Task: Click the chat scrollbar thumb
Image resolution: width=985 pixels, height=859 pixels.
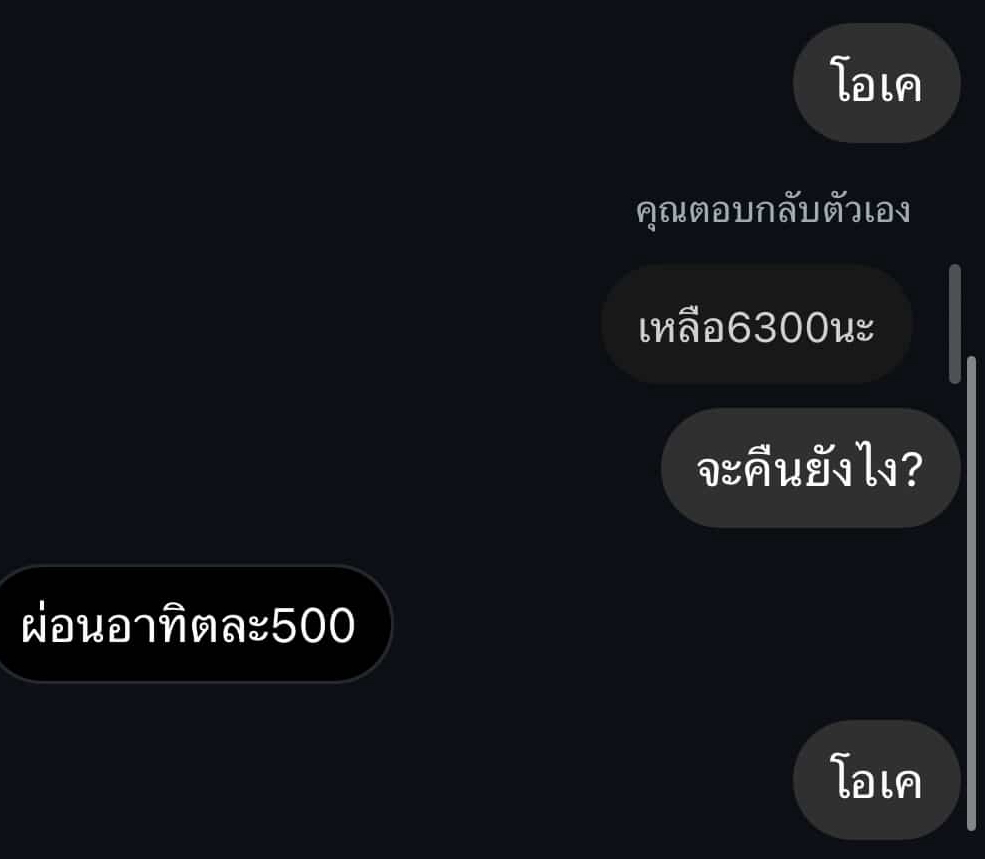Action: tap(972, 594)
